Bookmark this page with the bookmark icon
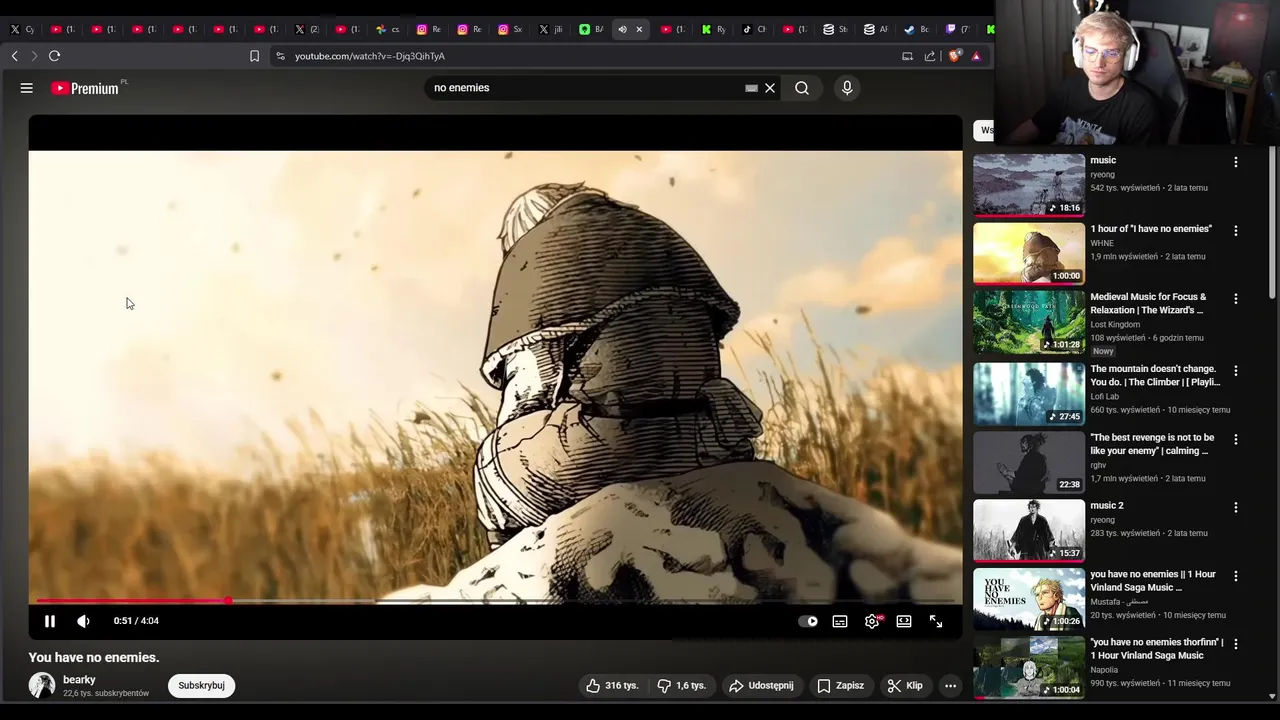The width and height of the screenshot is (1280, 720). [x=255, y=56]
